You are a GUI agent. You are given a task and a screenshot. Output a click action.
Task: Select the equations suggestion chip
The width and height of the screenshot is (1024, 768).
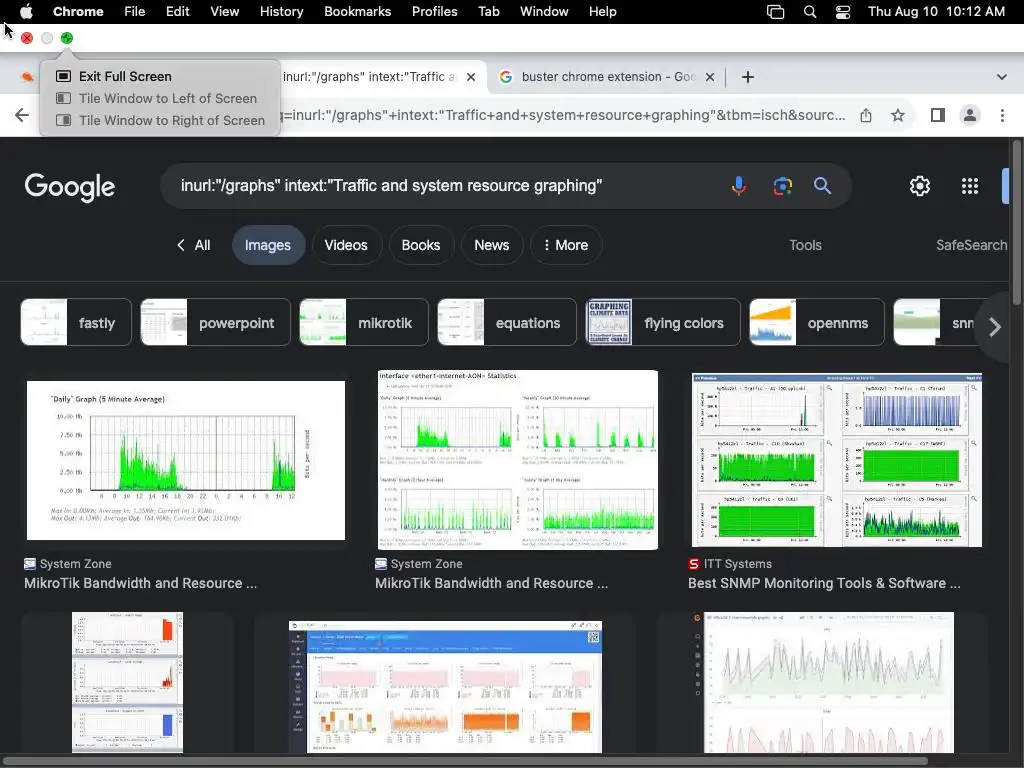[507, 323]
